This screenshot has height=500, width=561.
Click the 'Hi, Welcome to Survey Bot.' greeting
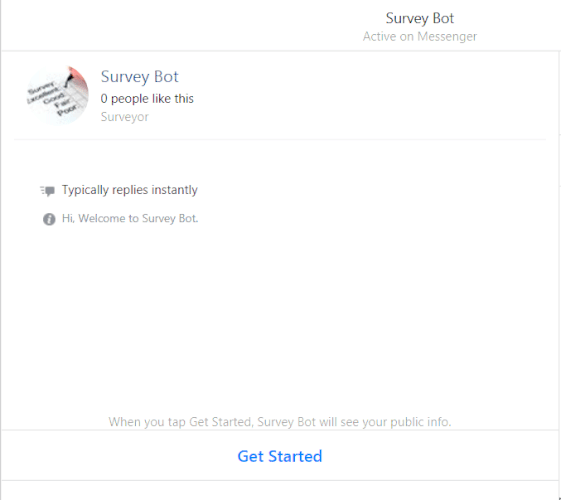pos(130,218)
